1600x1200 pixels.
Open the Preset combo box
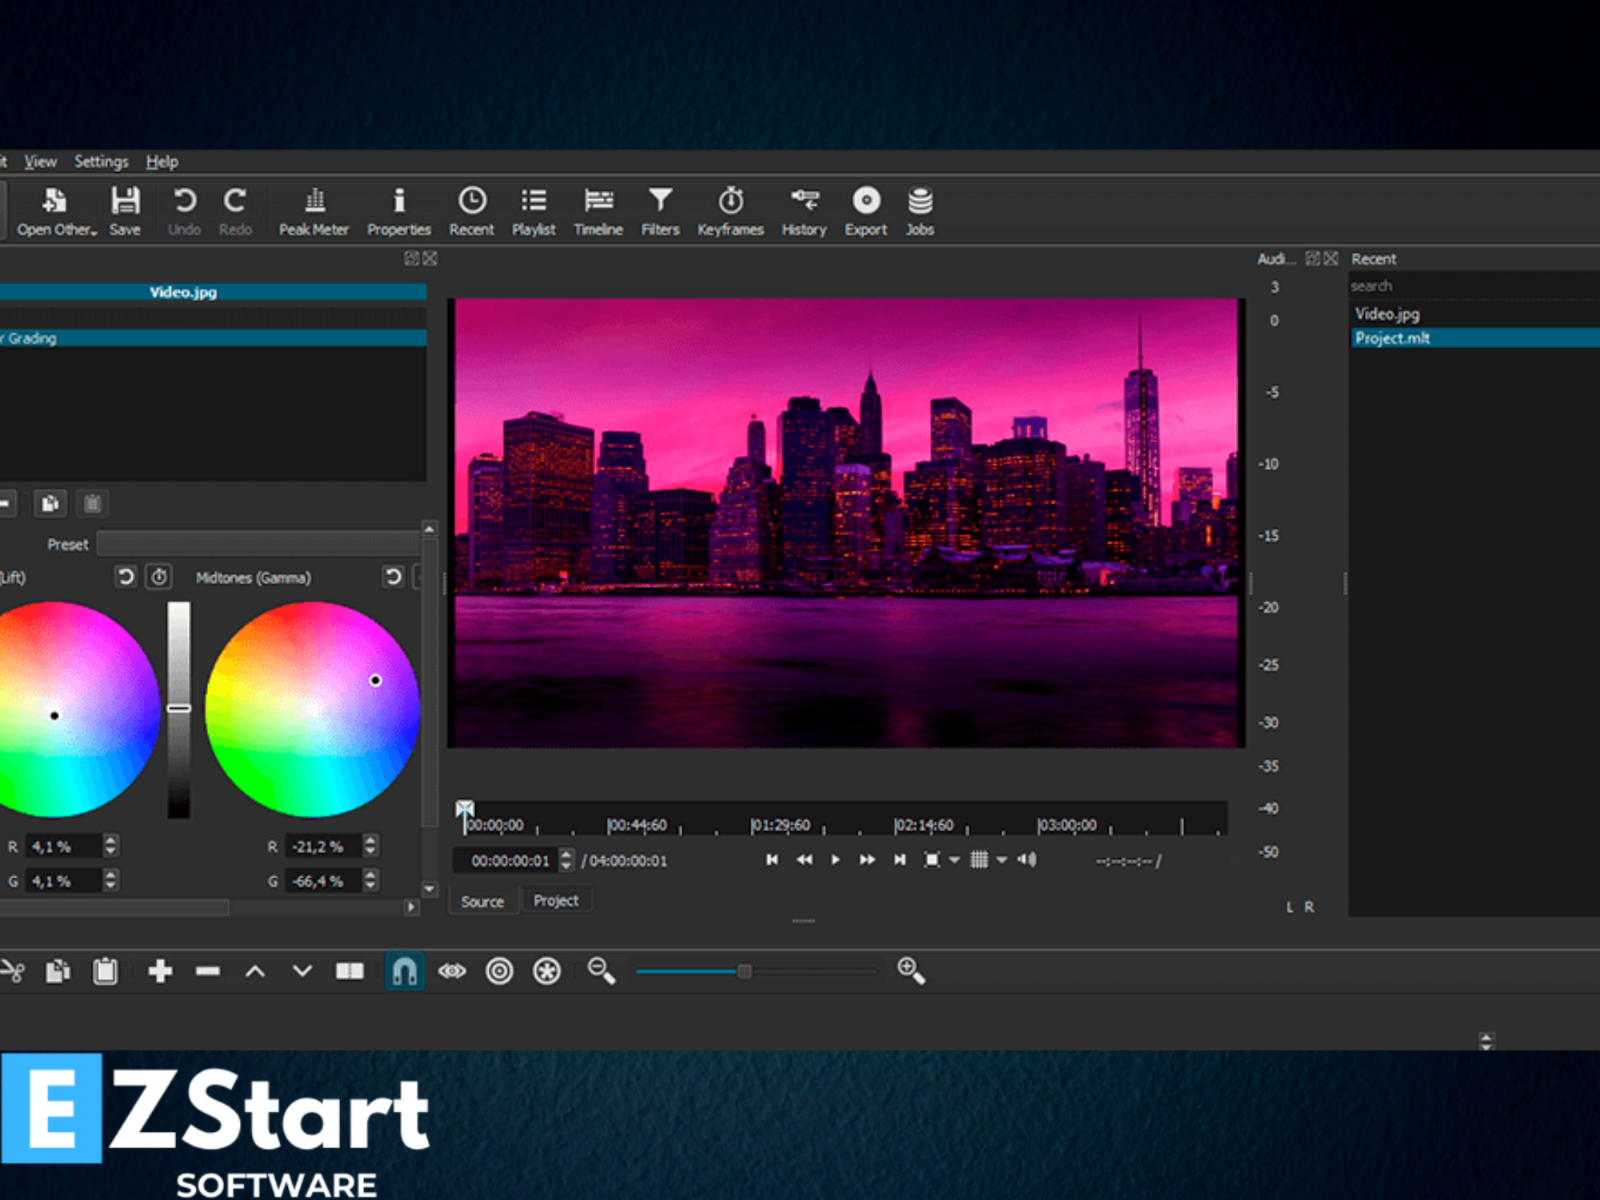coord(258,544)
